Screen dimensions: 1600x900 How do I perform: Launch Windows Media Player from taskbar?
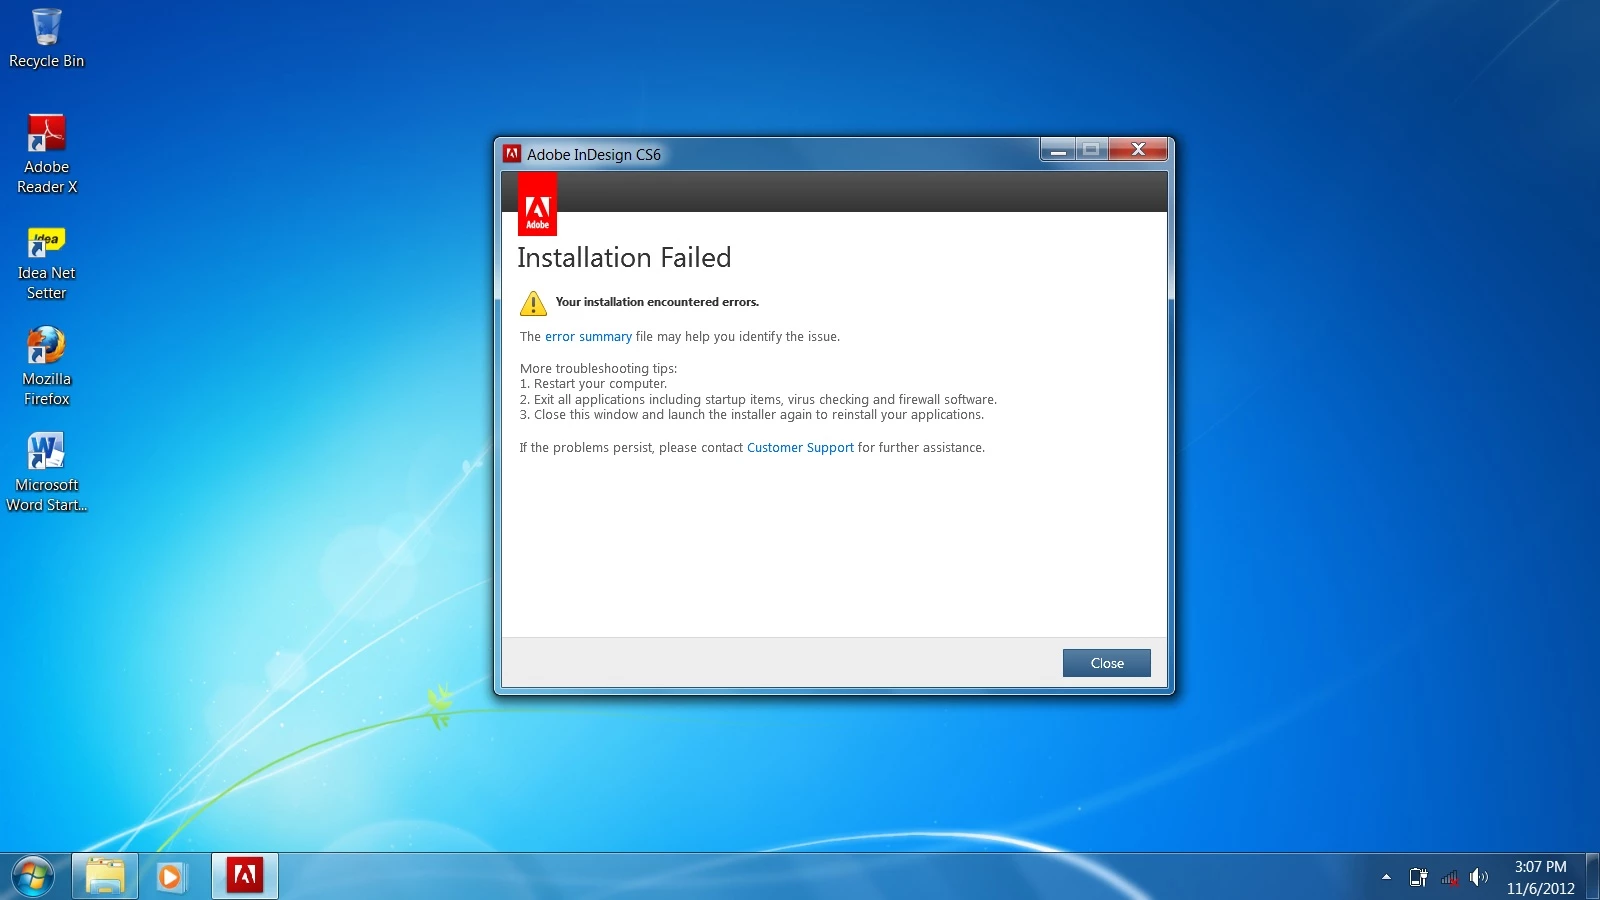coord(170,877)
